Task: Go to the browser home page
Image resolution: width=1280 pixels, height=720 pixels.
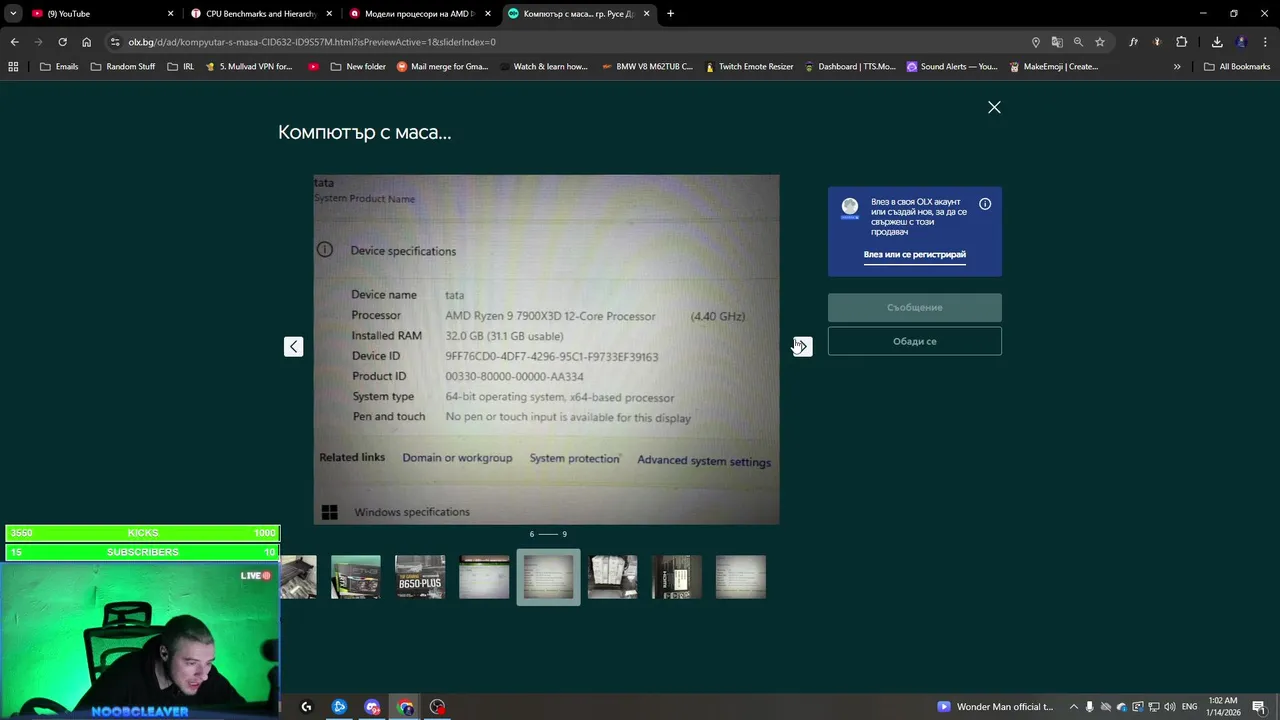Action: click(x=86, y=42)
